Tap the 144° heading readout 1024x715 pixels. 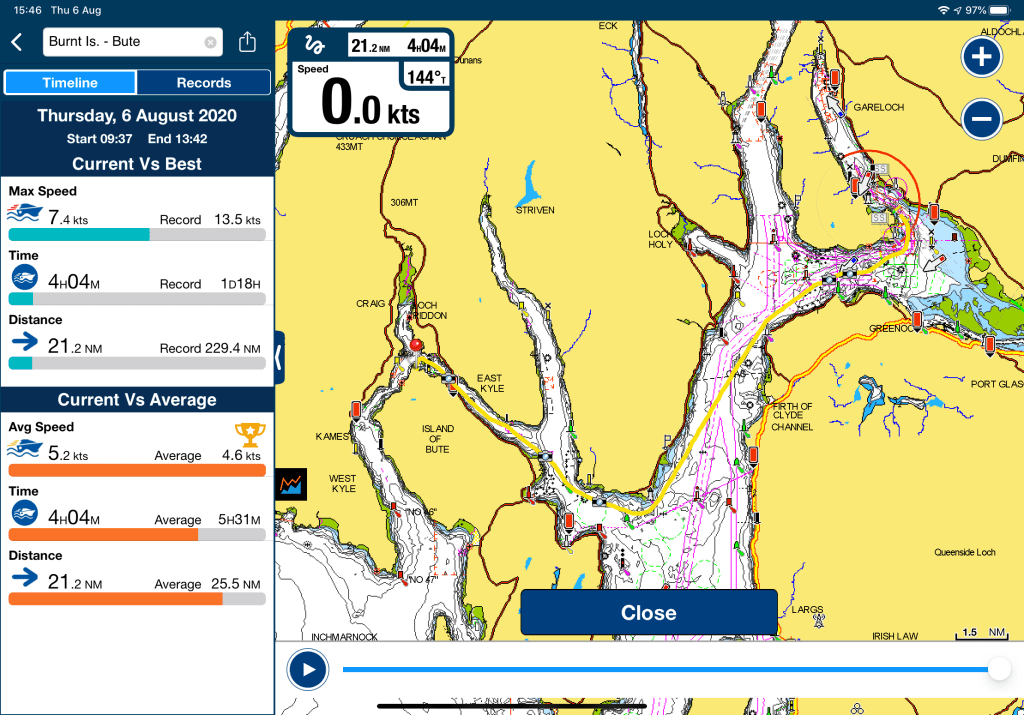pos(425,76)
